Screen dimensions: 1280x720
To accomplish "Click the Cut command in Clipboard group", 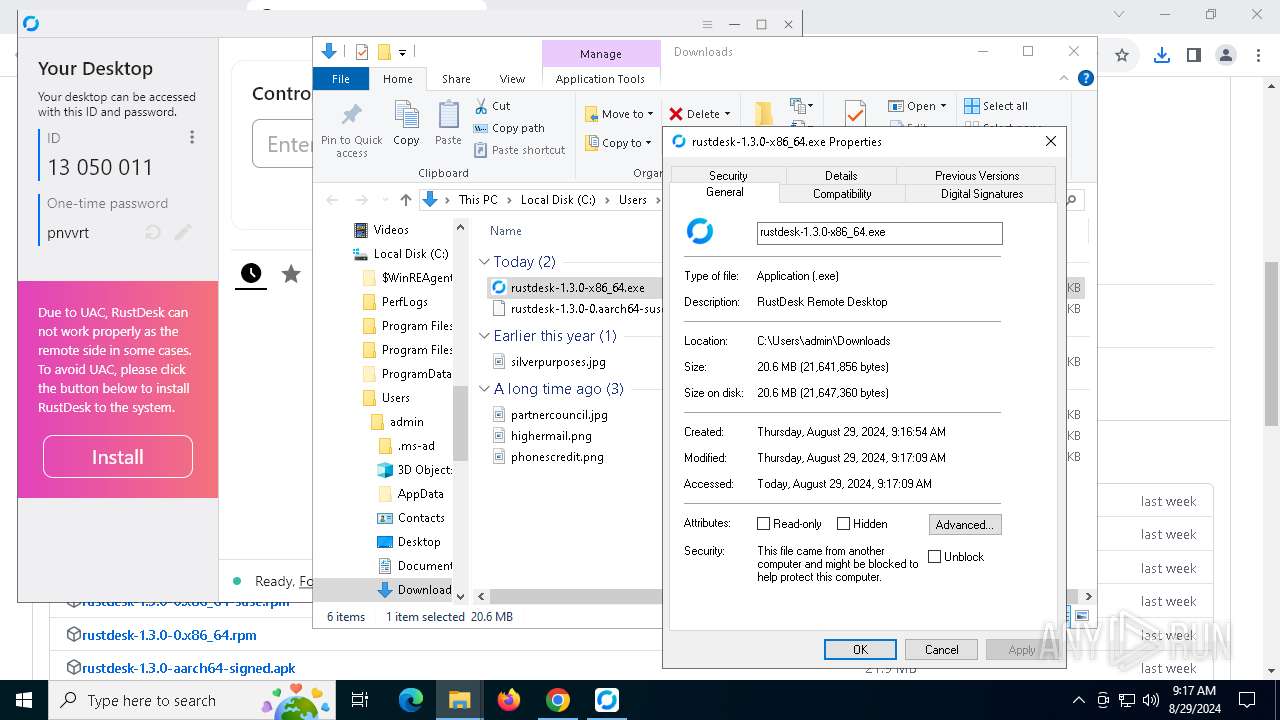I will [492, 106].
